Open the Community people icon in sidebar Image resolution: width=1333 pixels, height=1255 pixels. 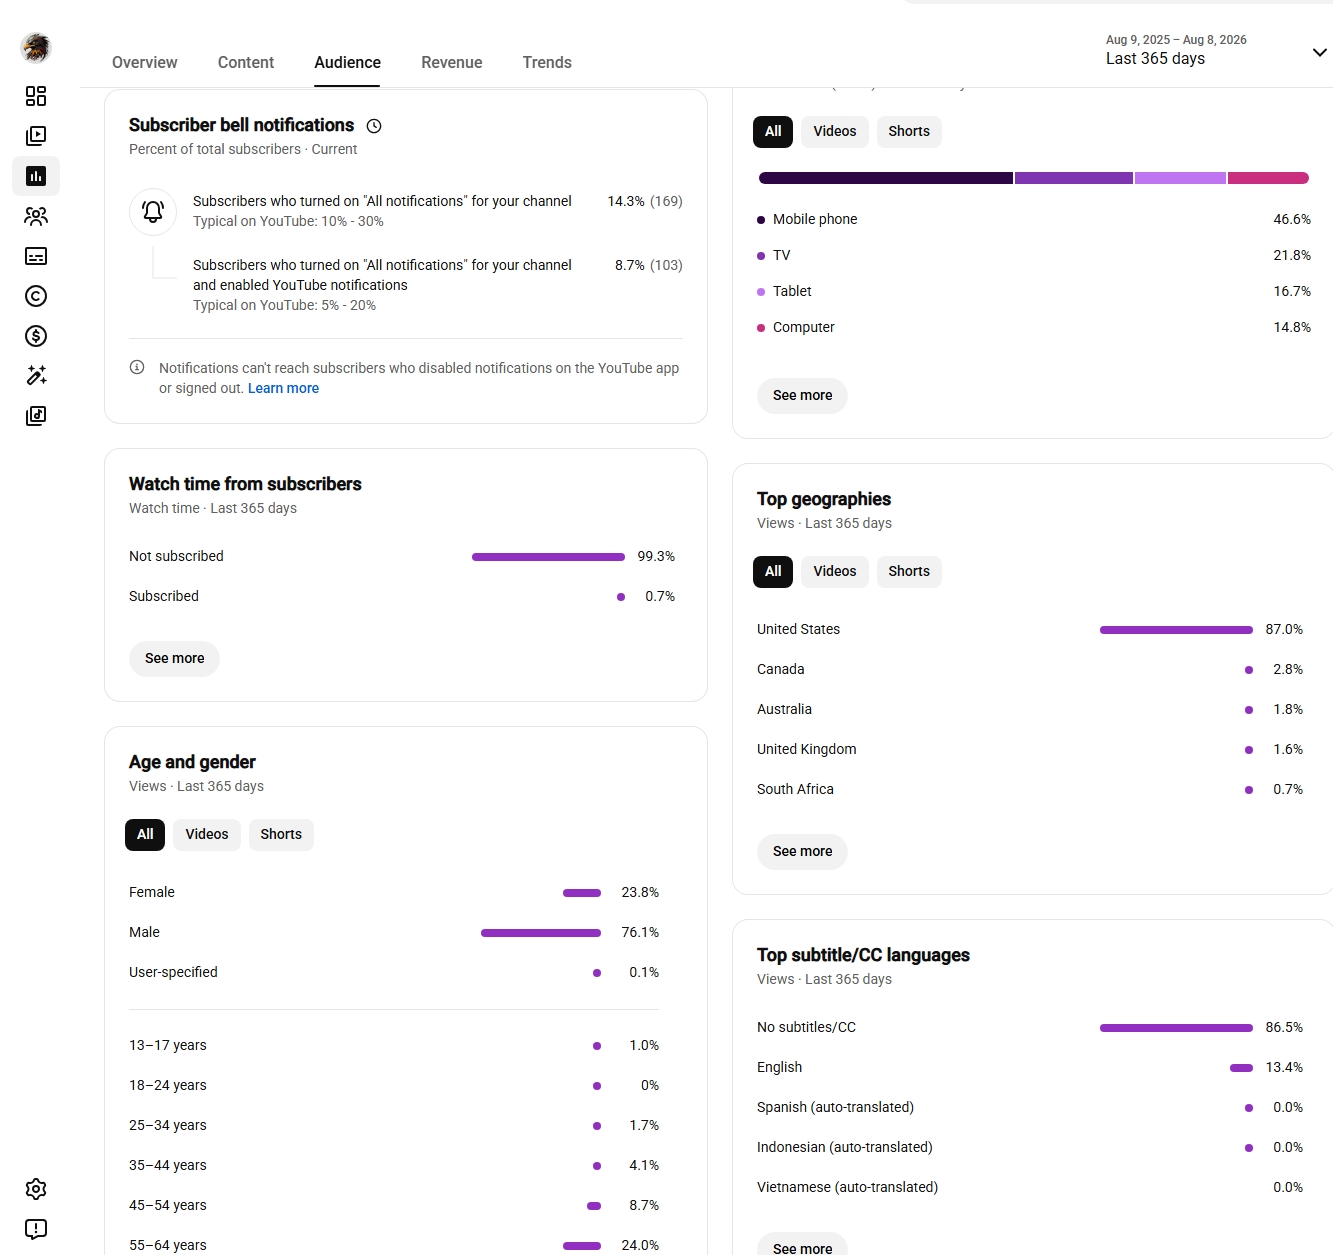point(36,216)
